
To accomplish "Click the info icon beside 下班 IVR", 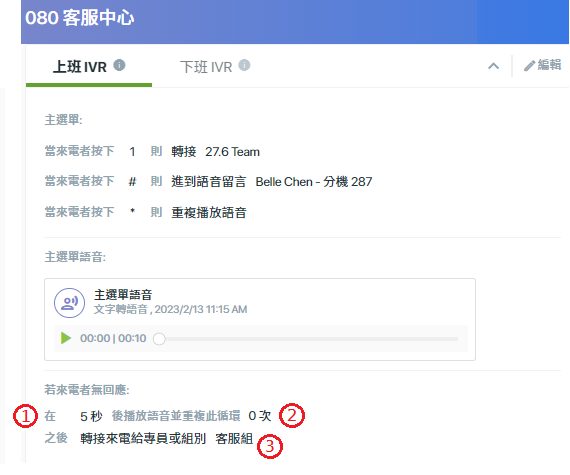I will click(244, 65).
